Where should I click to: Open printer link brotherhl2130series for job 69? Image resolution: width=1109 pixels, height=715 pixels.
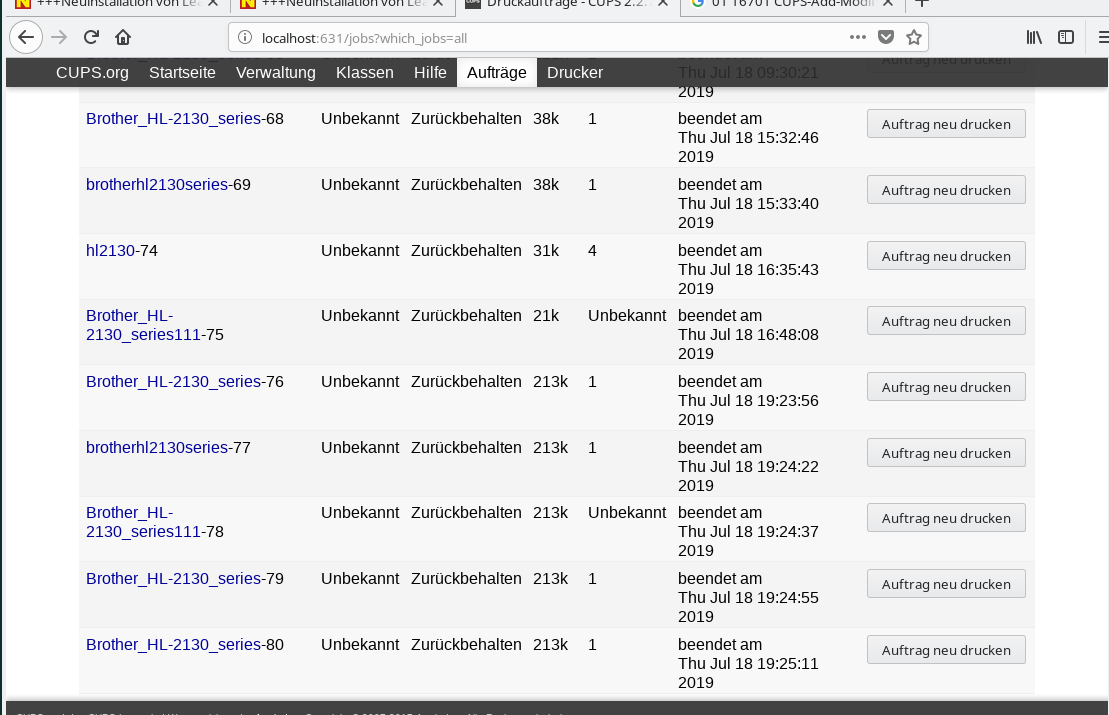click(x=157, y=185)
